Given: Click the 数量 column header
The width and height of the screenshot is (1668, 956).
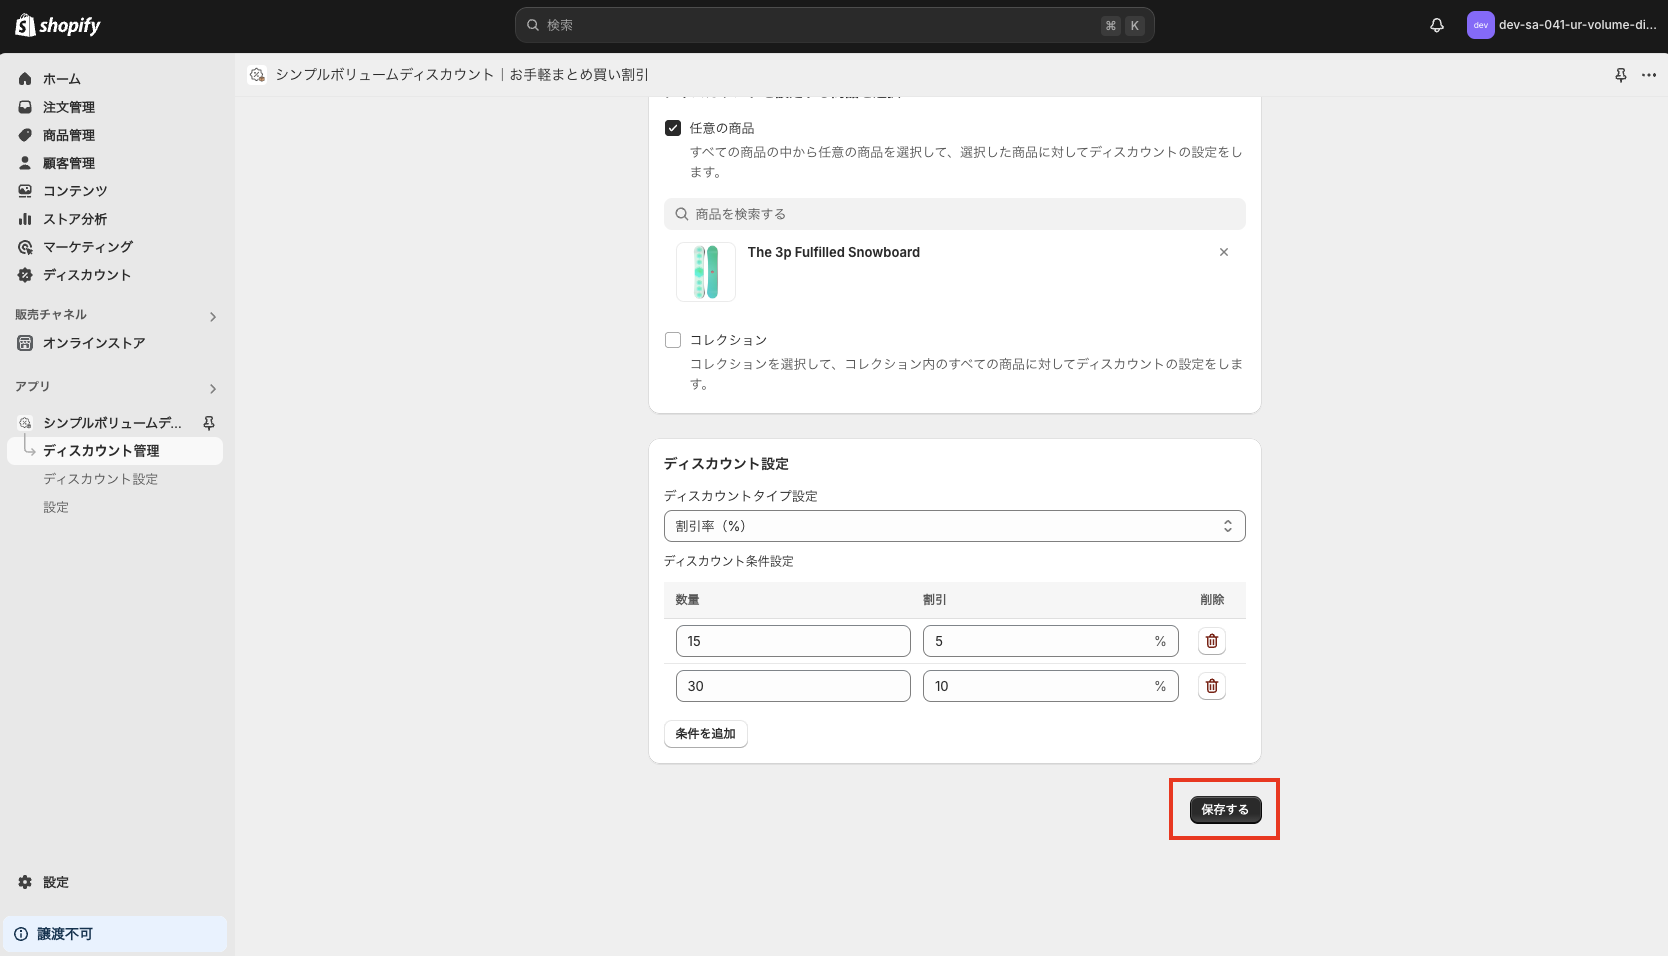Looking at the screenshot, I should coord(687,600).
